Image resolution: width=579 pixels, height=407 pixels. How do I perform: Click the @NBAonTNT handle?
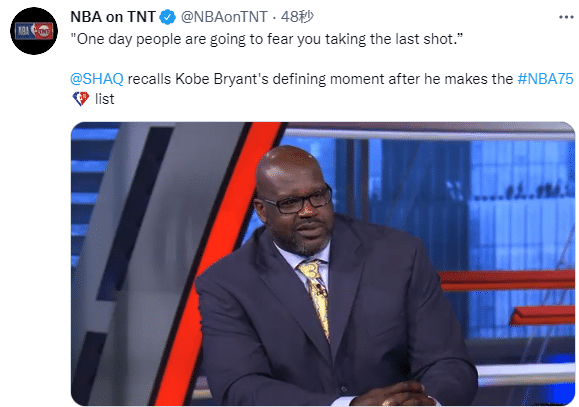[224, 17]
